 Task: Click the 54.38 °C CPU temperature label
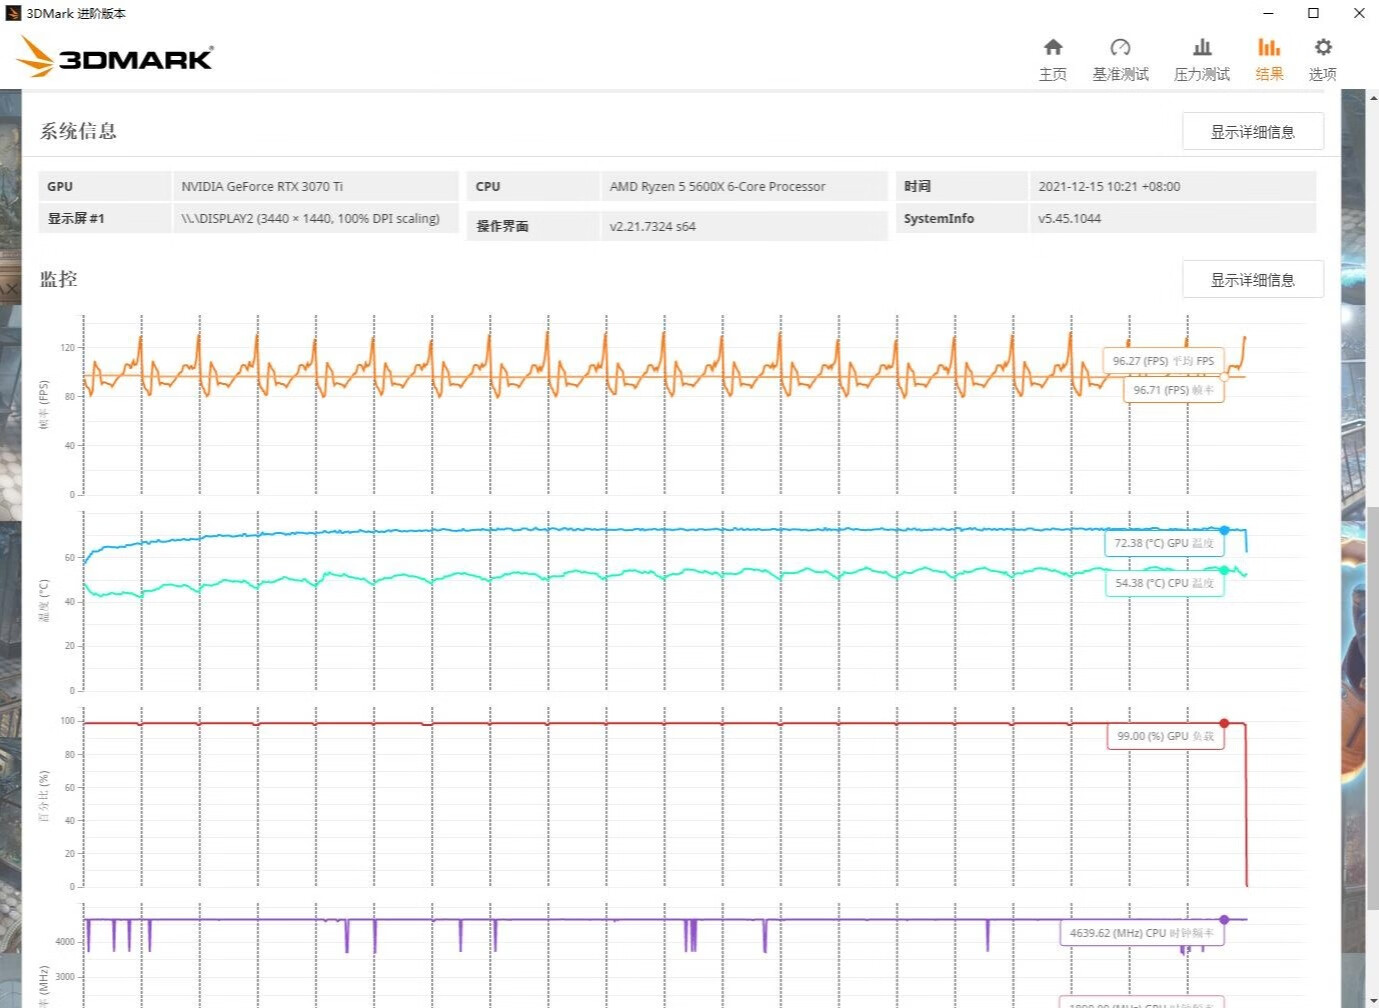pos(1164,583)
